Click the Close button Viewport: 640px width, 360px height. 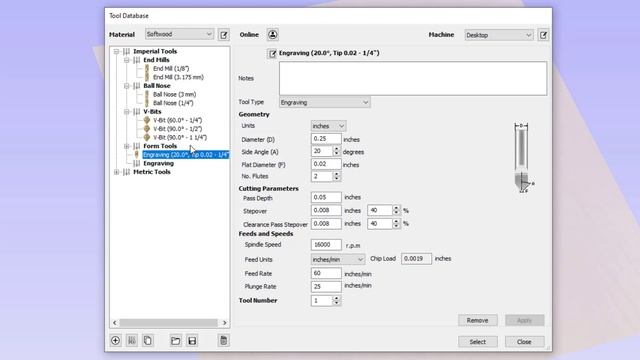tap(524, 342)
